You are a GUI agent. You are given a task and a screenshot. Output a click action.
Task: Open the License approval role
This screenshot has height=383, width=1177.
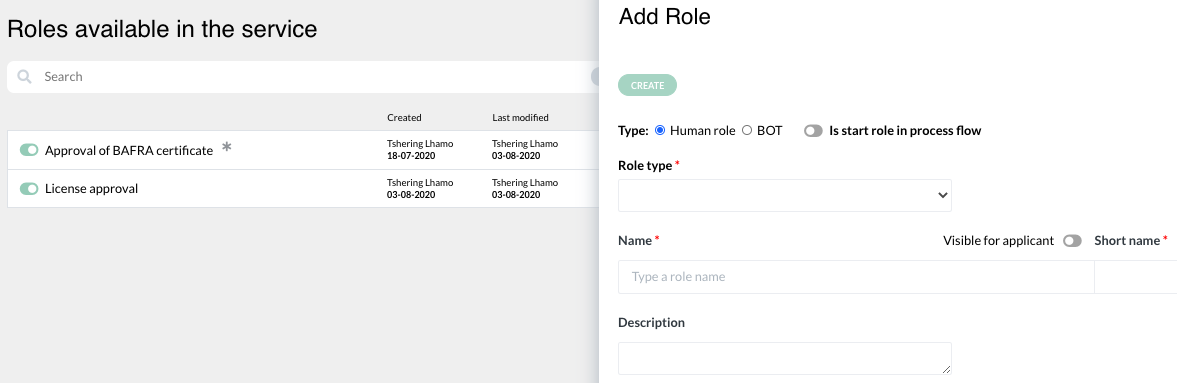(x=92, y=188)
